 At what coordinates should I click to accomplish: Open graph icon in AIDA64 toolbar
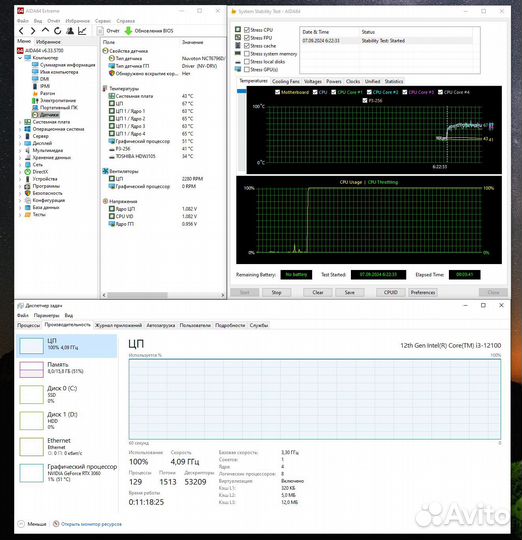pyautogui.click(x=82, y=31)
